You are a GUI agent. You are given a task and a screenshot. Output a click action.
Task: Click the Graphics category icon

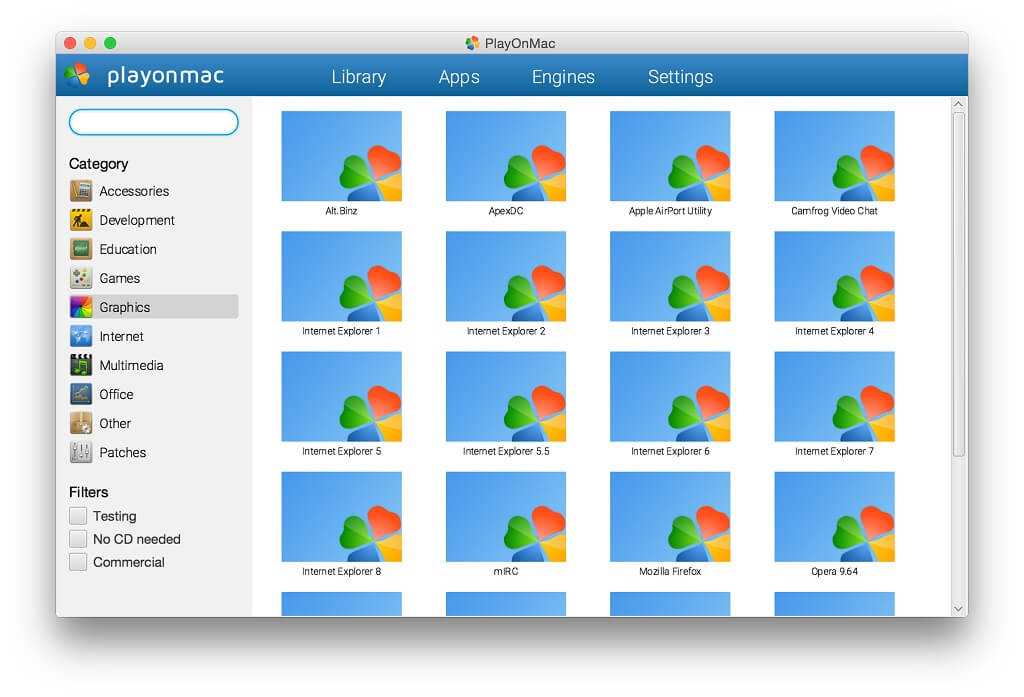[x=81, y=307]
